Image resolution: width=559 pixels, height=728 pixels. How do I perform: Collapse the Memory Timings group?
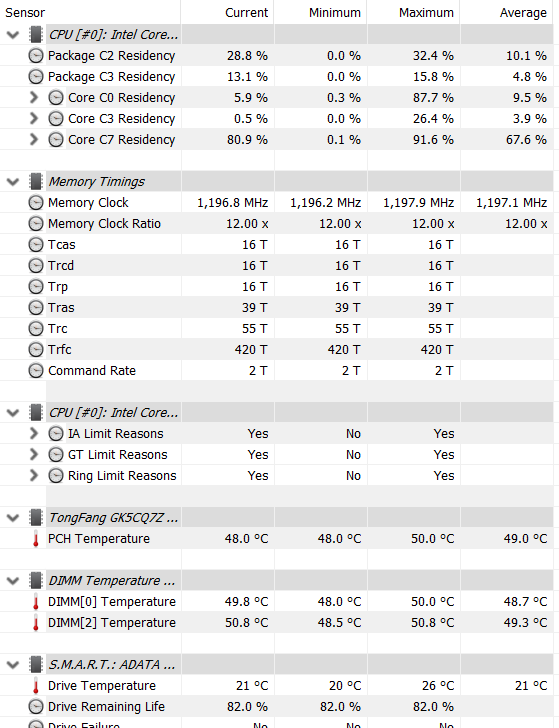tap(13, 182)
